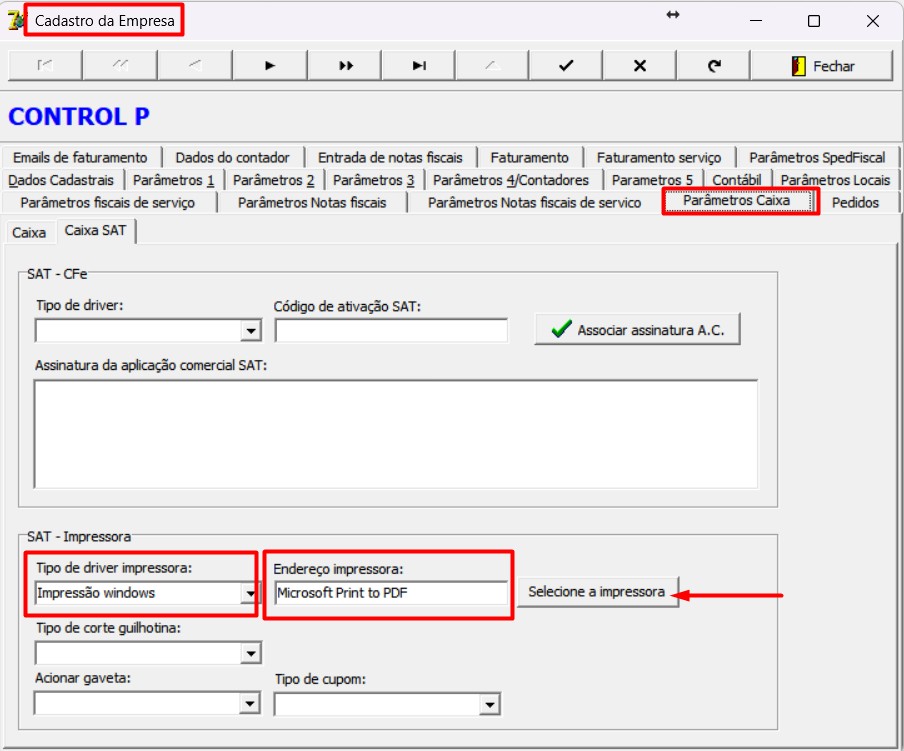Click the Assinatura da aplicação comercial SAT textbox
Image resolution: width=904 pixels, height=751 pixels.
(396, 434)
